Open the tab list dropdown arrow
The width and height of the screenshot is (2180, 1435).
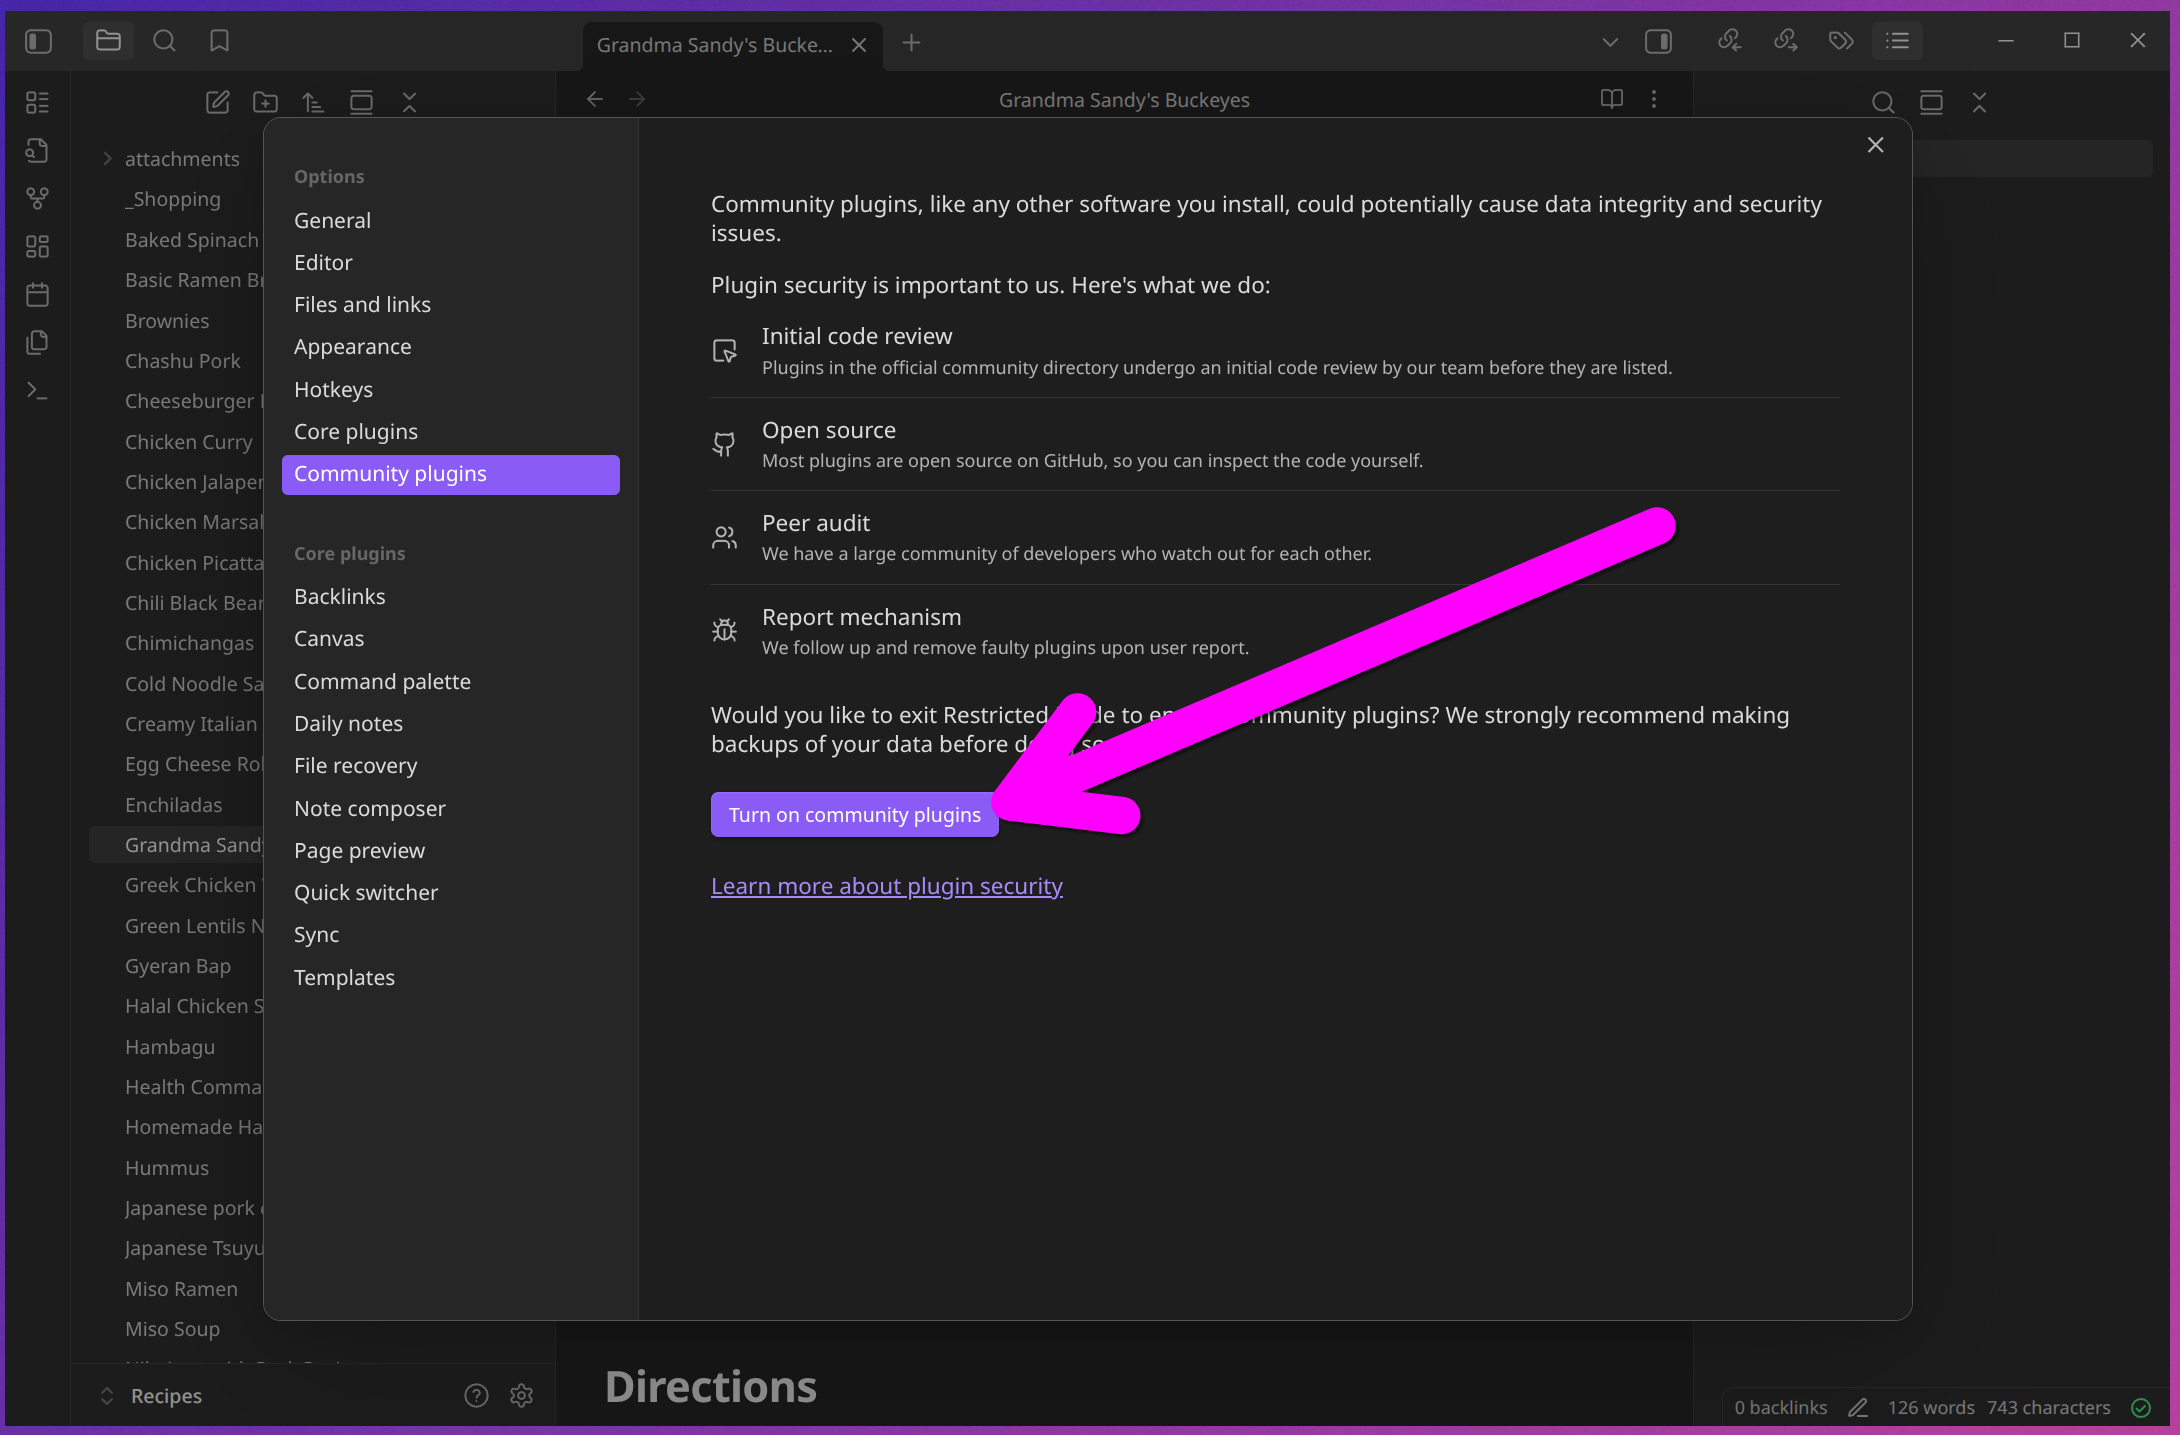coord(1609,42)
